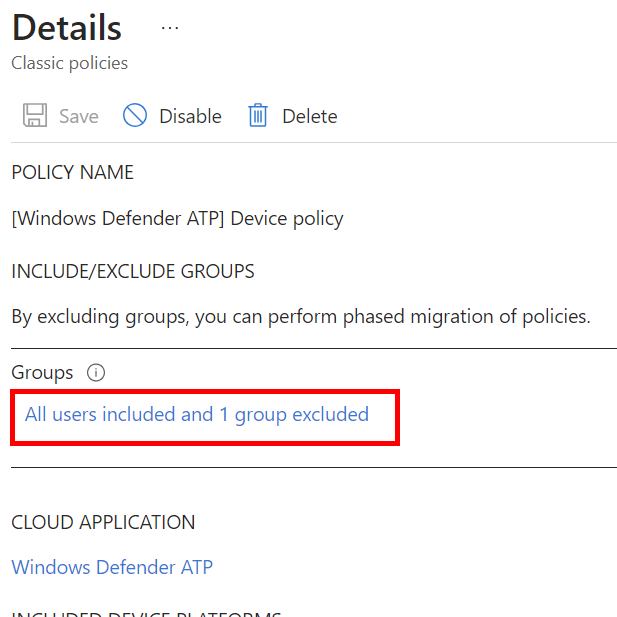Click the Details page title
Image resolution: width=617 pixels, height=617 pixels.
pyautogui.click(x=67, y=28)
